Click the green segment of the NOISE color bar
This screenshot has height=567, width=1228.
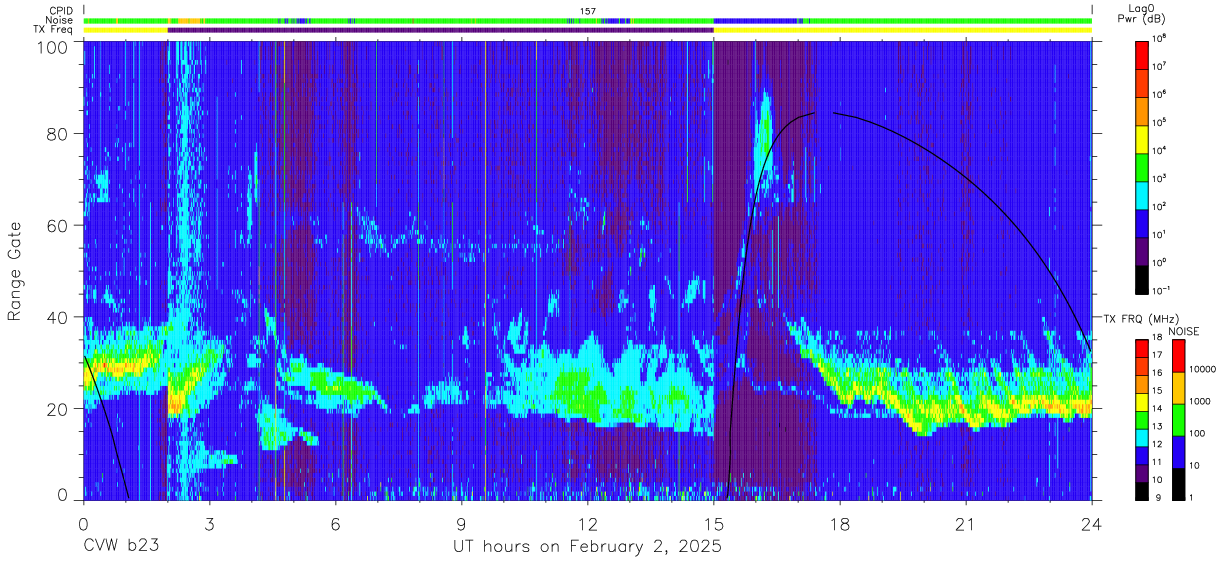pyautogui.click(x=1180, y=420)
